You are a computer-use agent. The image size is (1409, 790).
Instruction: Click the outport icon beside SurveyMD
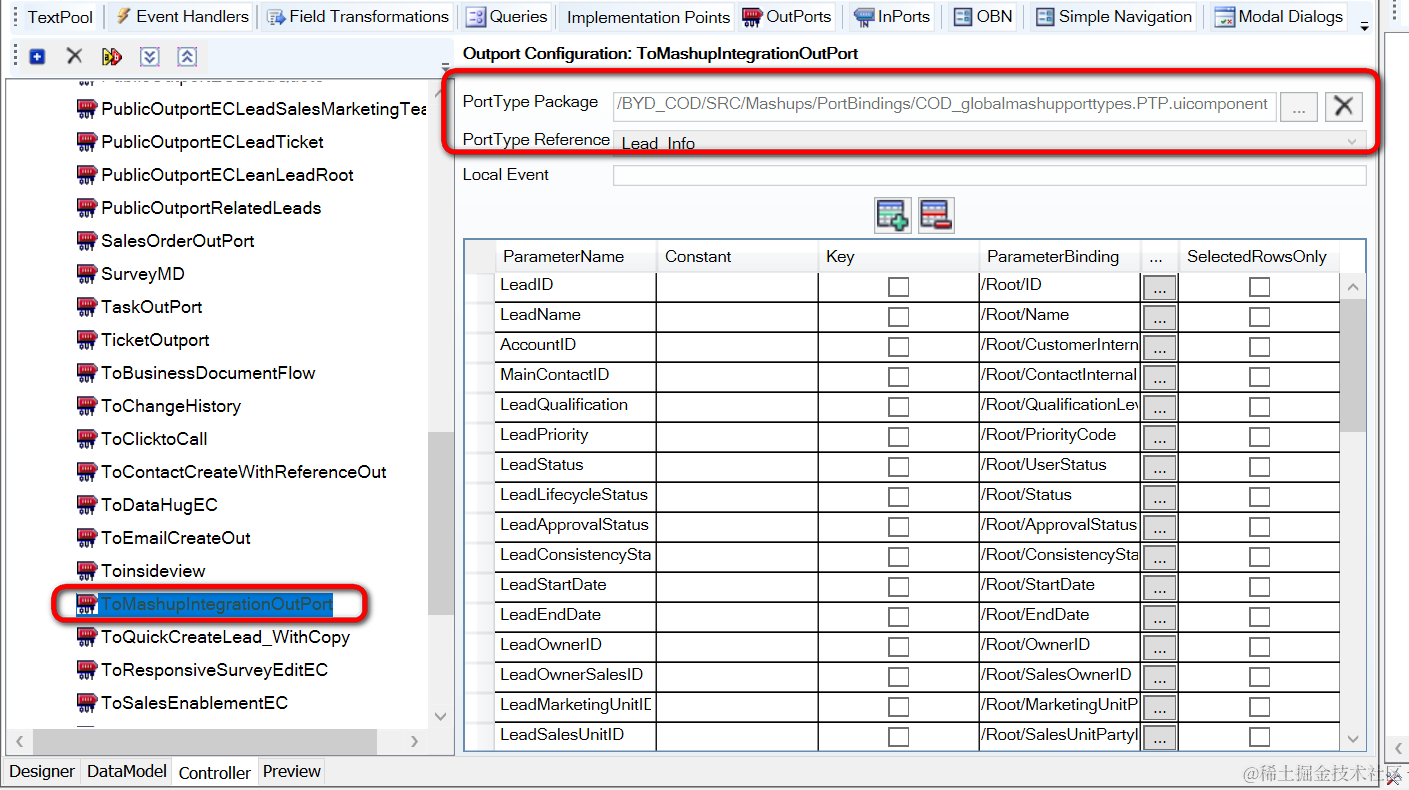[87, 274]
